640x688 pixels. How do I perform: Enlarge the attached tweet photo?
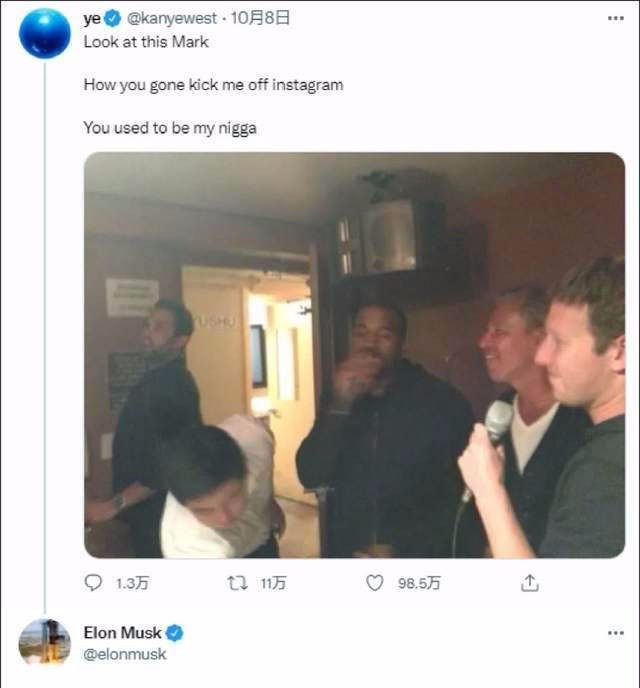(354, 355)
